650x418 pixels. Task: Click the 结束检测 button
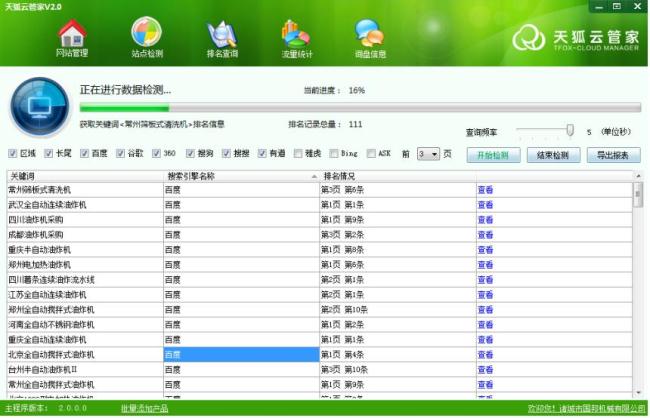click(x=553, y=155)
